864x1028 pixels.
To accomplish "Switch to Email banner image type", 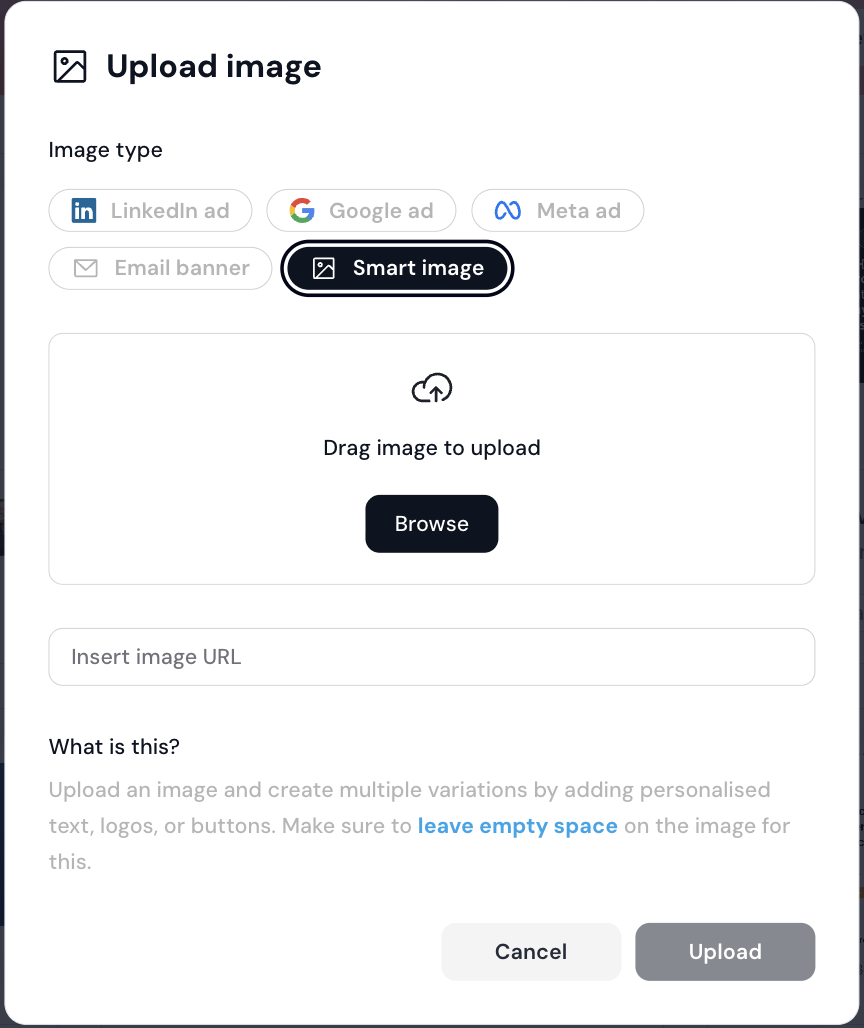I will [x=181, y=268].
